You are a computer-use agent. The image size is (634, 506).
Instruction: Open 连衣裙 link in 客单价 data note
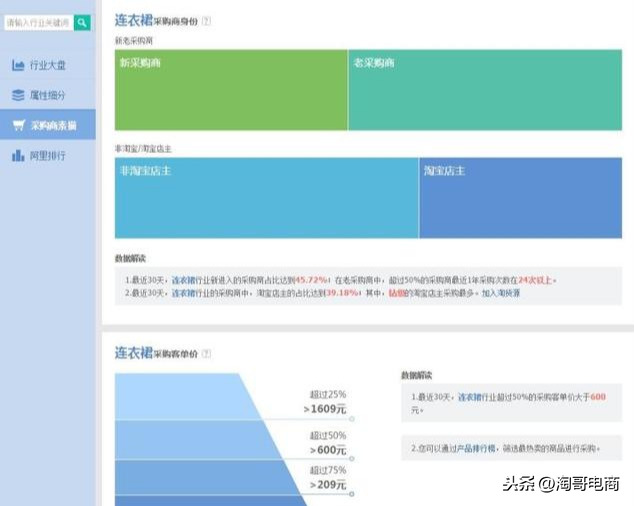click(470, 397)
